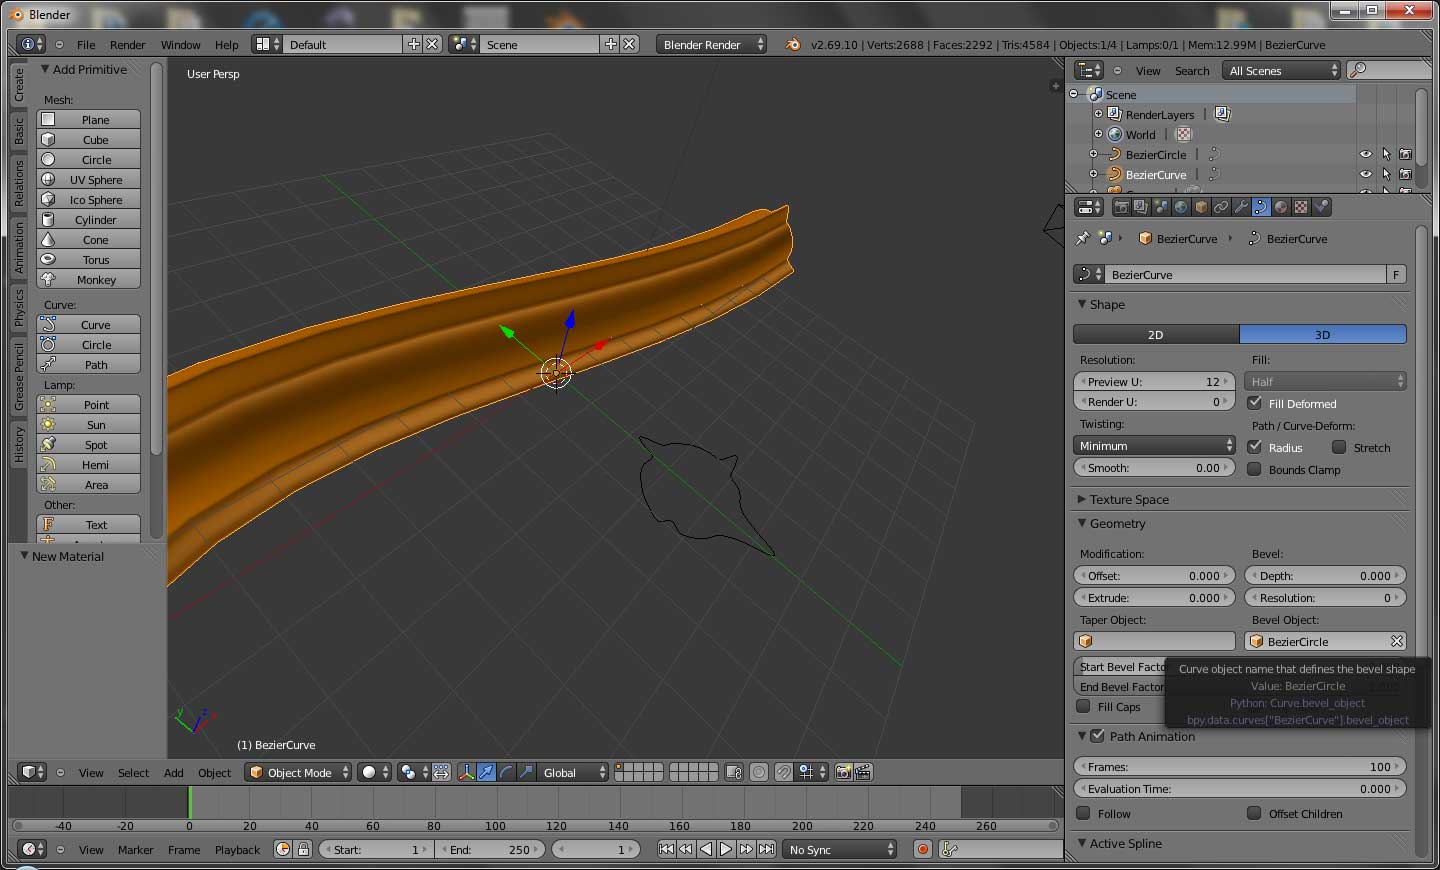
Task: Open the Render Layers properties tab
Action: pos(1142,207)
